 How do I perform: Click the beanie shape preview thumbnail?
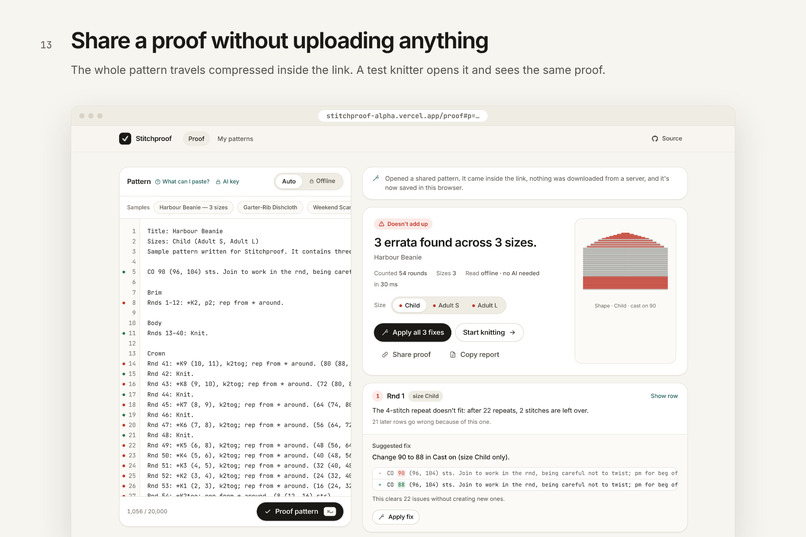pos(625,261)
